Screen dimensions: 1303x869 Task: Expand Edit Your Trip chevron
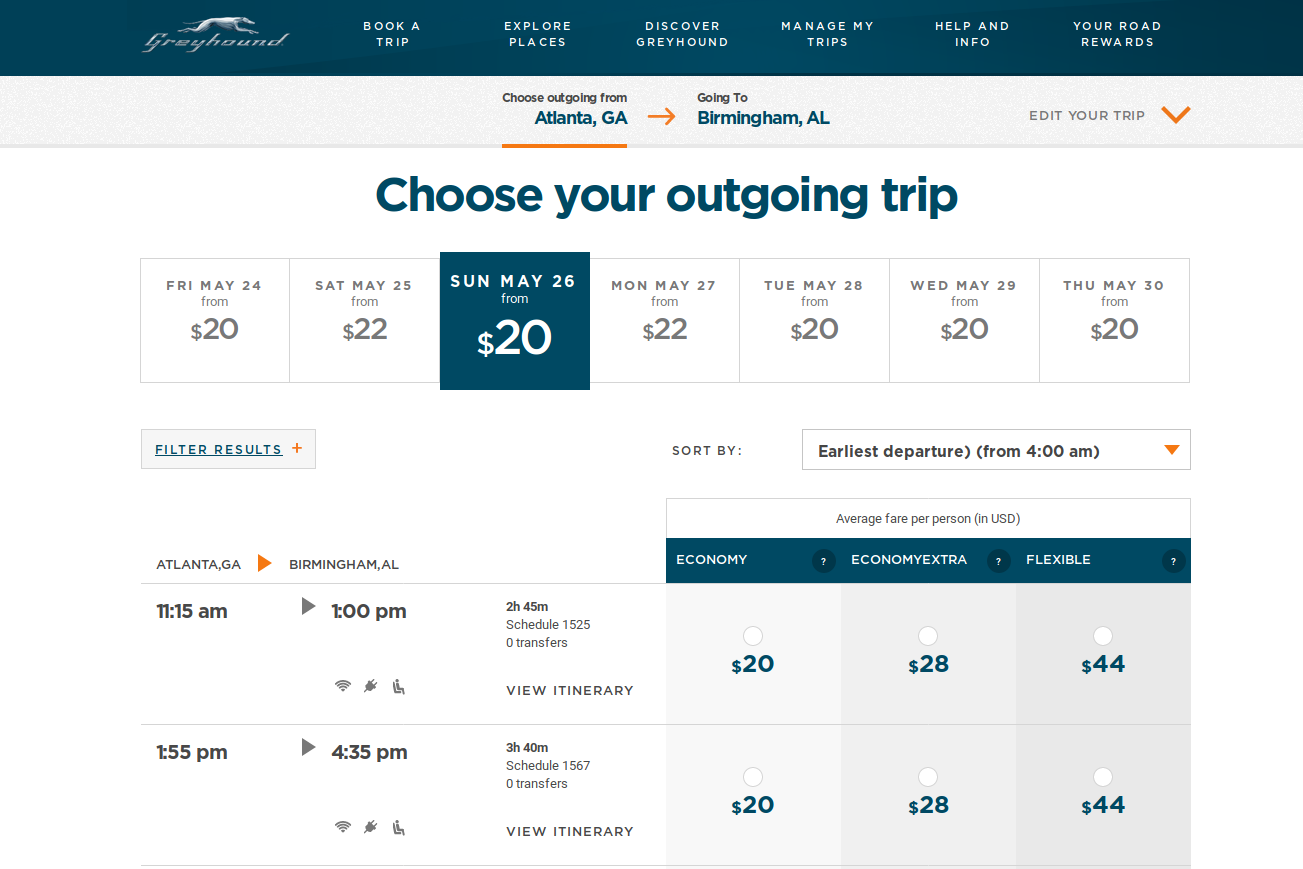click(x=1175, y=115)
